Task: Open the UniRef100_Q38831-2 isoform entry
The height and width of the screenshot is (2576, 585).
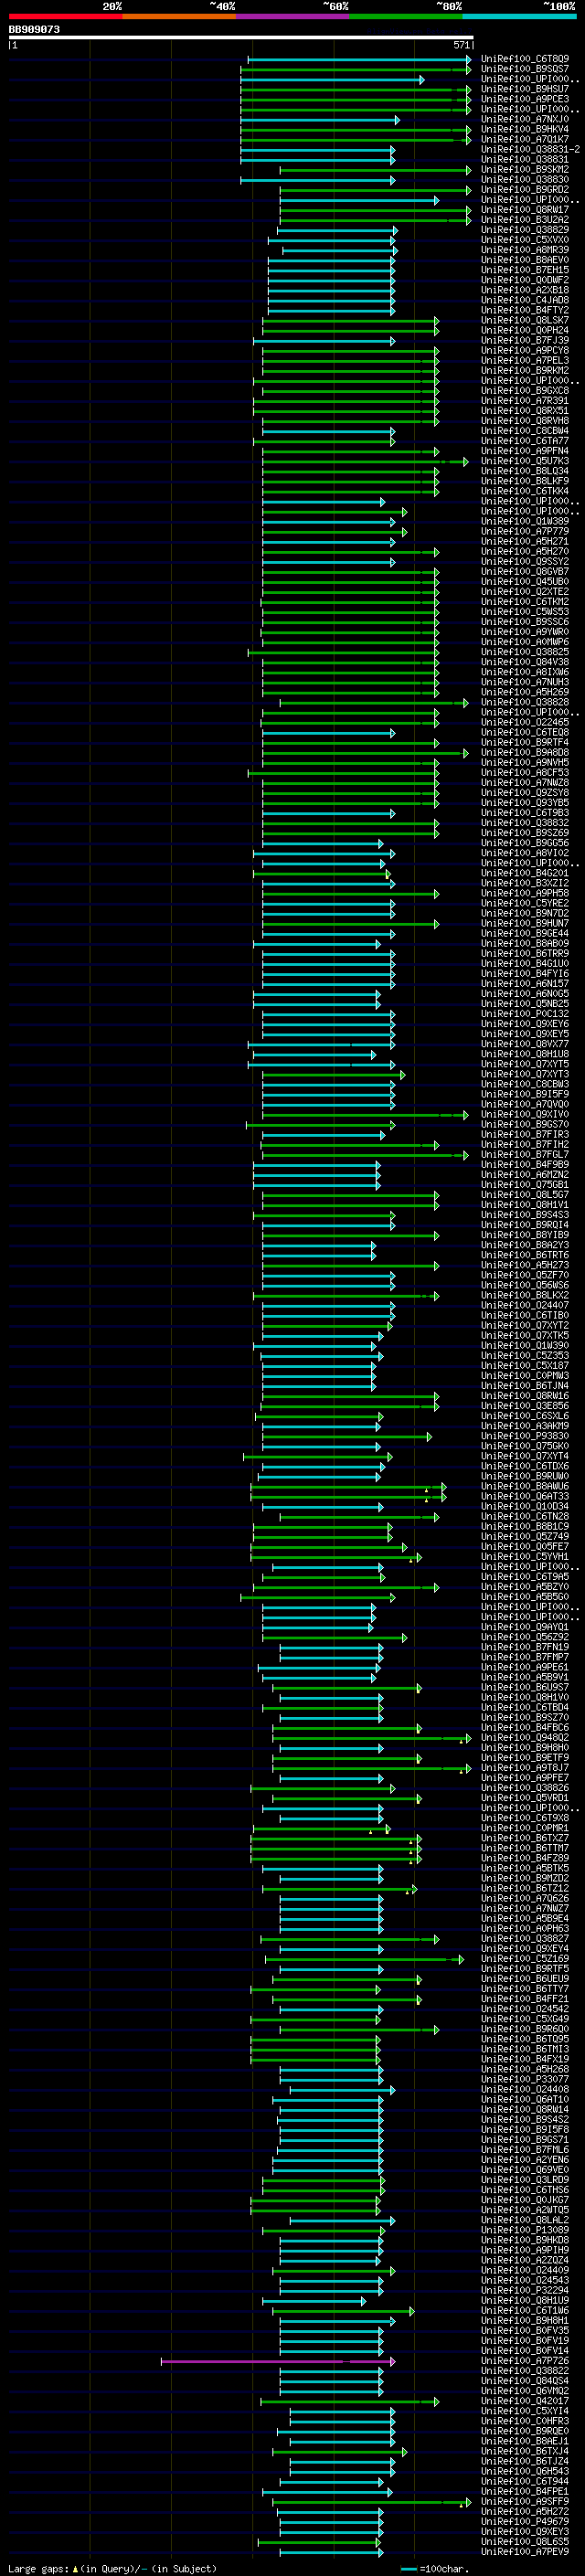Action: (x=530, y=150)
